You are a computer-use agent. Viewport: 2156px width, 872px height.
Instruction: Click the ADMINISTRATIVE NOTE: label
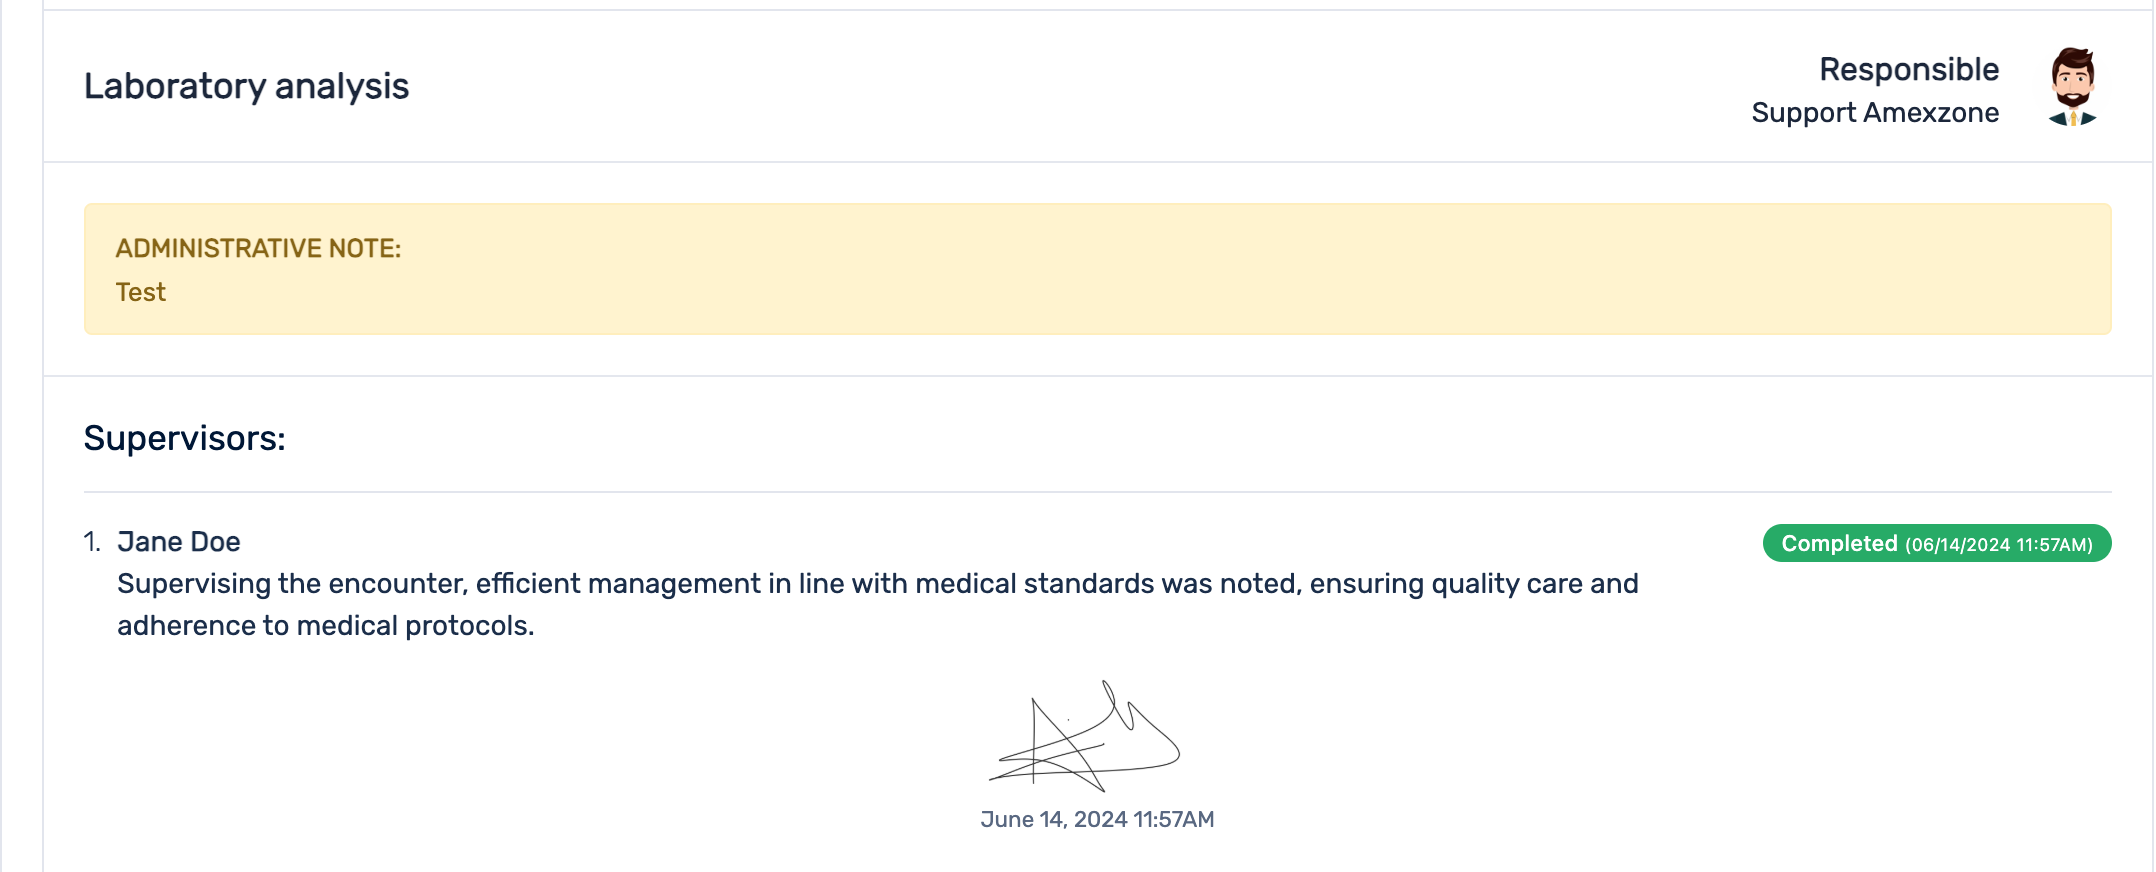[258, 248]
